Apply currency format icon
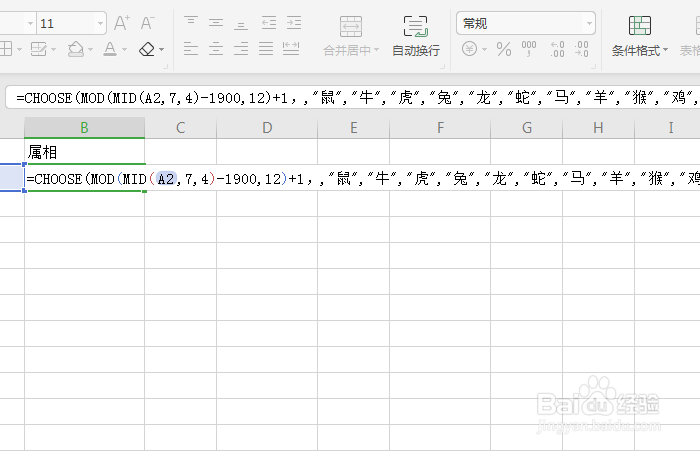700x451 pixels. coord(470,48)
